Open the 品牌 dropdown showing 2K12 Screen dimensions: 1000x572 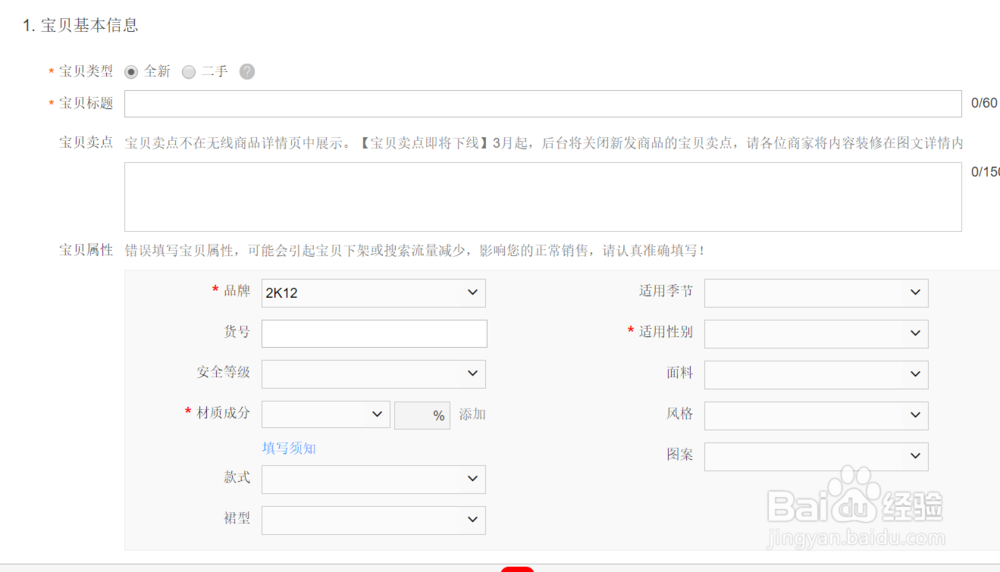click(x=374, y=293)
